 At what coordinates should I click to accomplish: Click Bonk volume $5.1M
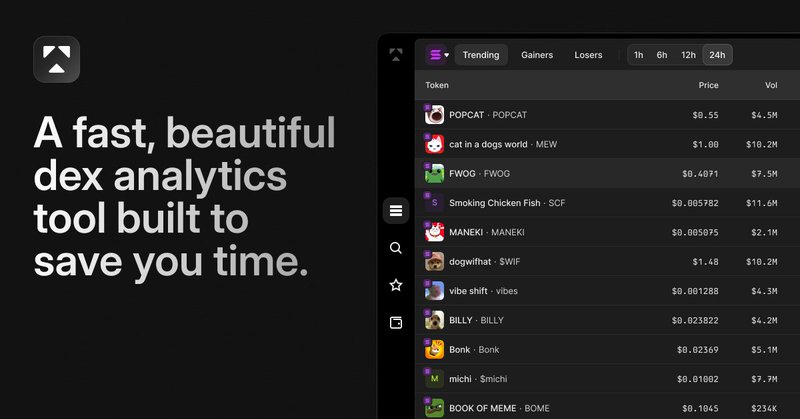pyautogui.click(x=764, y=350)
